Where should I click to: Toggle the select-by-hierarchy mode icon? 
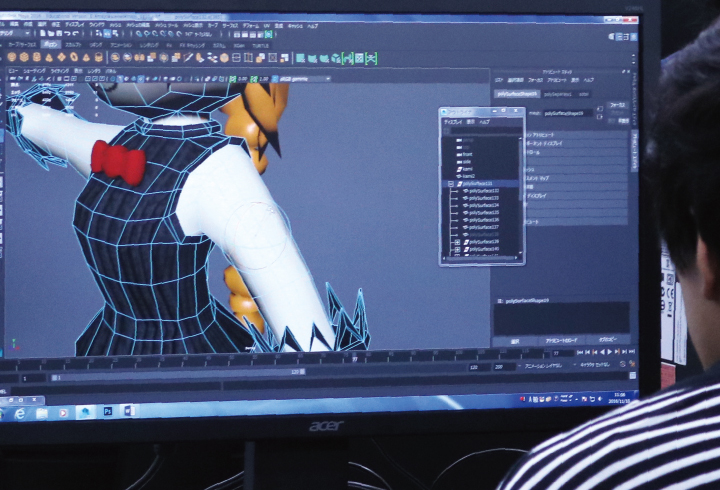tap(99, 34)
